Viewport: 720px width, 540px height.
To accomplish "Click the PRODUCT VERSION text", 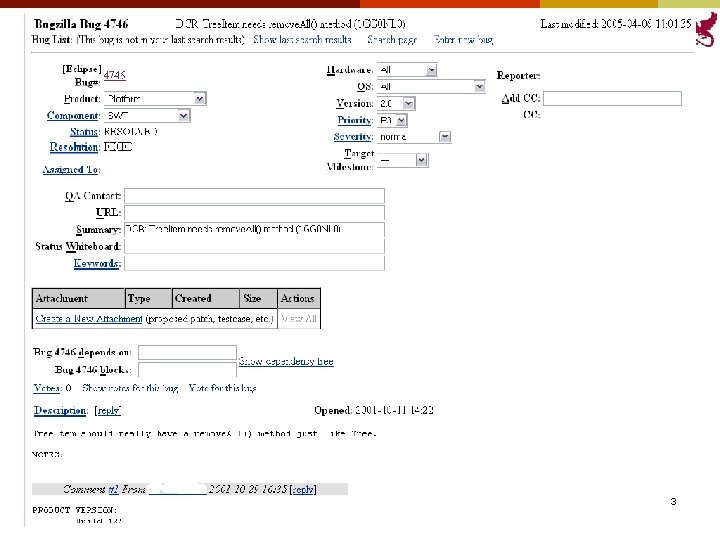I will 74,510.
